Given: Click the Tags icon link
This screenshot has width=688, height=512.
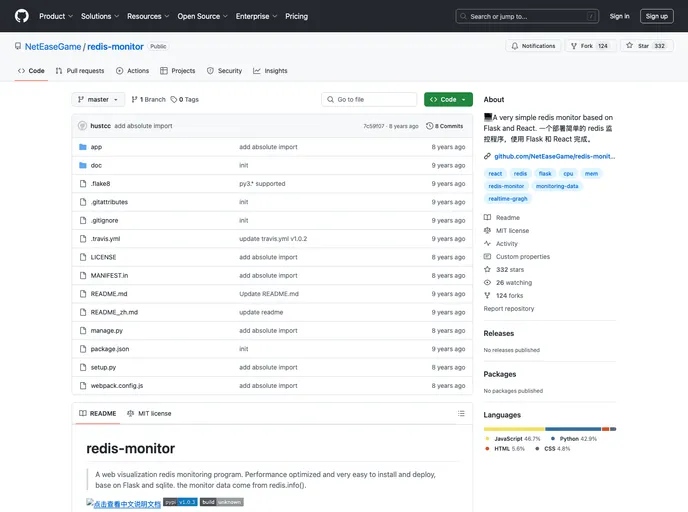Looking at the screenshot, I should click(x=175, y=100).
